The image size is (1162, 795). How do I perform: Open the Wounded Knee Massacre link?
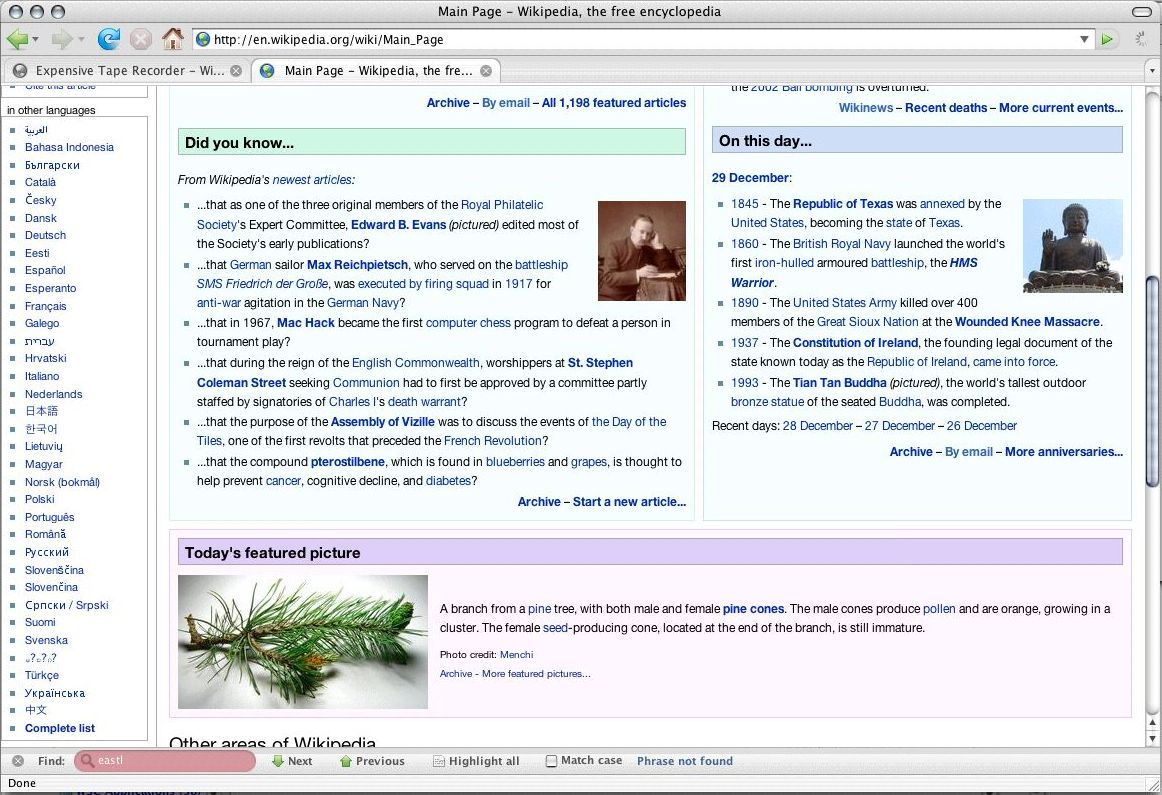click(x=1027, y=322)
